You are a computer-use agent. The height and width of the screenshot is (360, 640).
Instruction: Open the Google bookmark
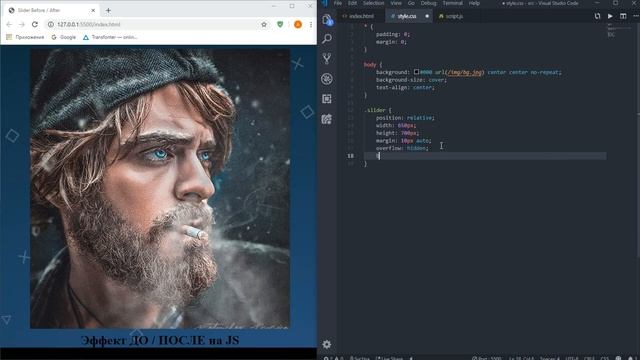(x=64, y=37)
